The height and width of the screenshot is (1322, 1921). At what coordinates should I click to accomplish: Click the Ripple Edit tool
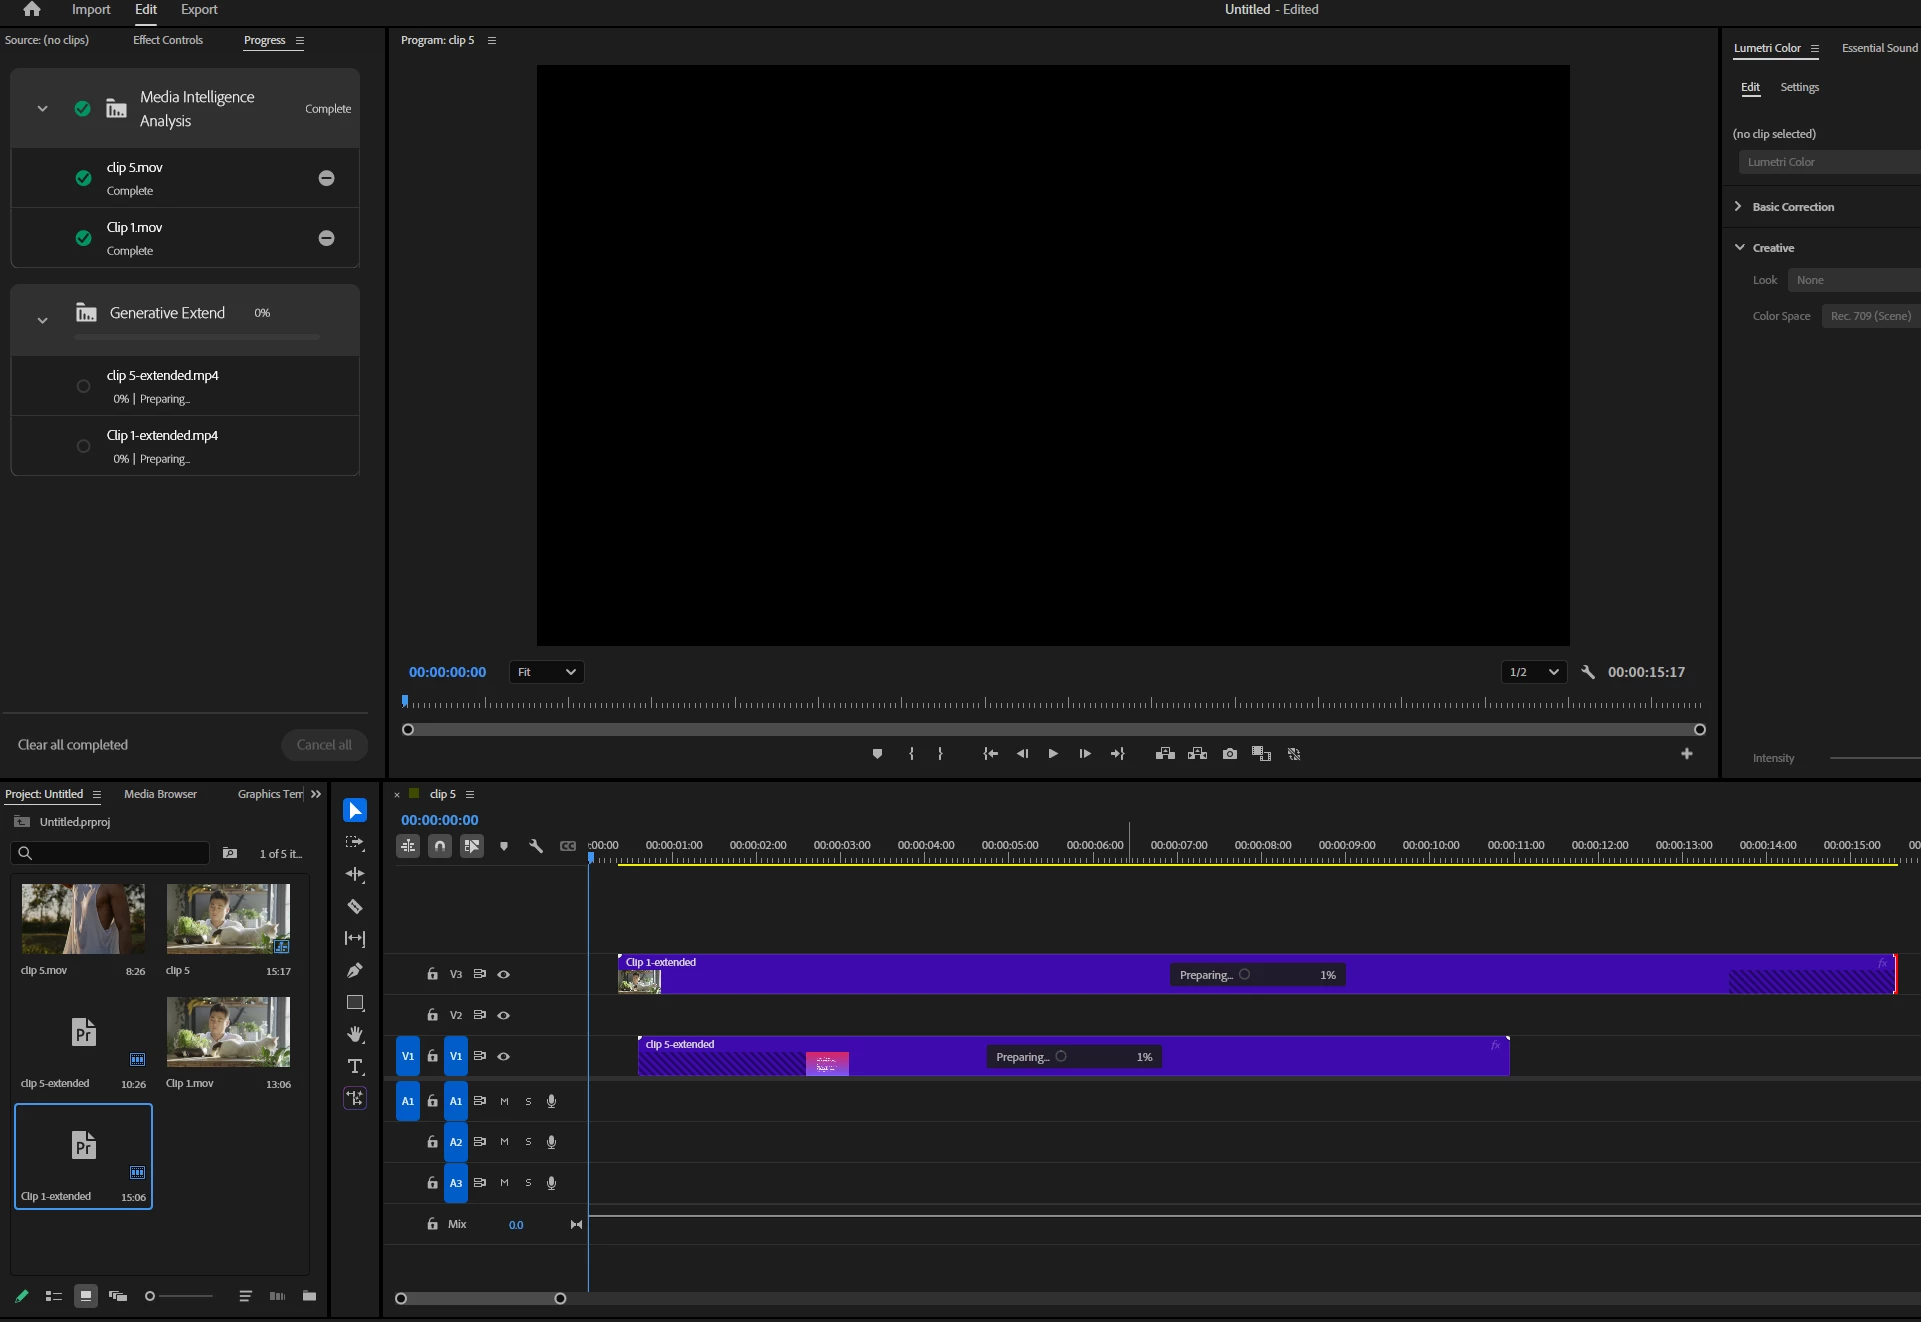[x=355, y=874]
